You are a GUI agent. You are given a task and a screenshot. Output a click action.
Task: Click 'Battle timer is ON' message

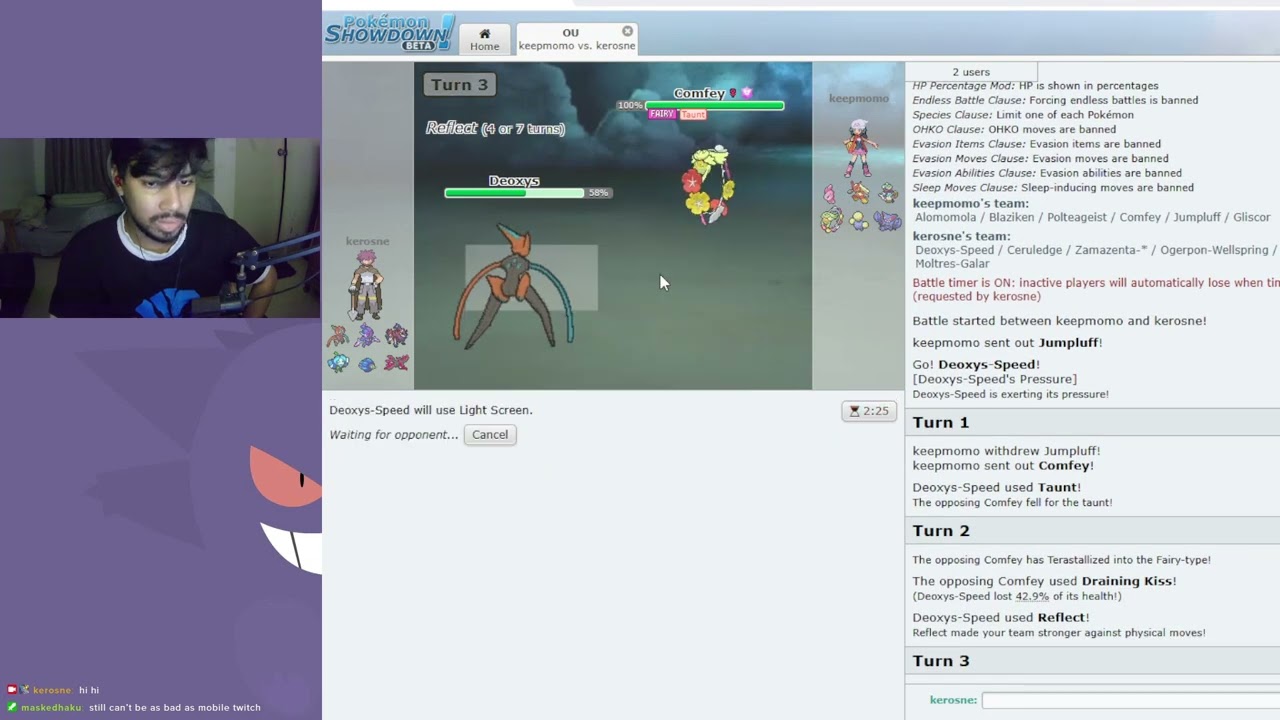pyautogui.click(x=1096, y=289)
